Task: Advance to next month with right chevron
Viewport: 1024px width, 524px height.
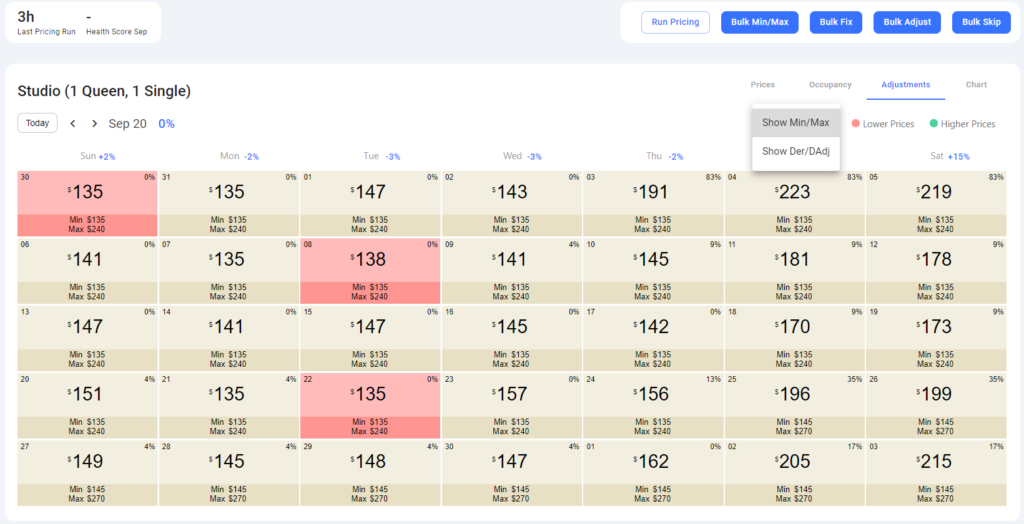Action: [95, 123]
